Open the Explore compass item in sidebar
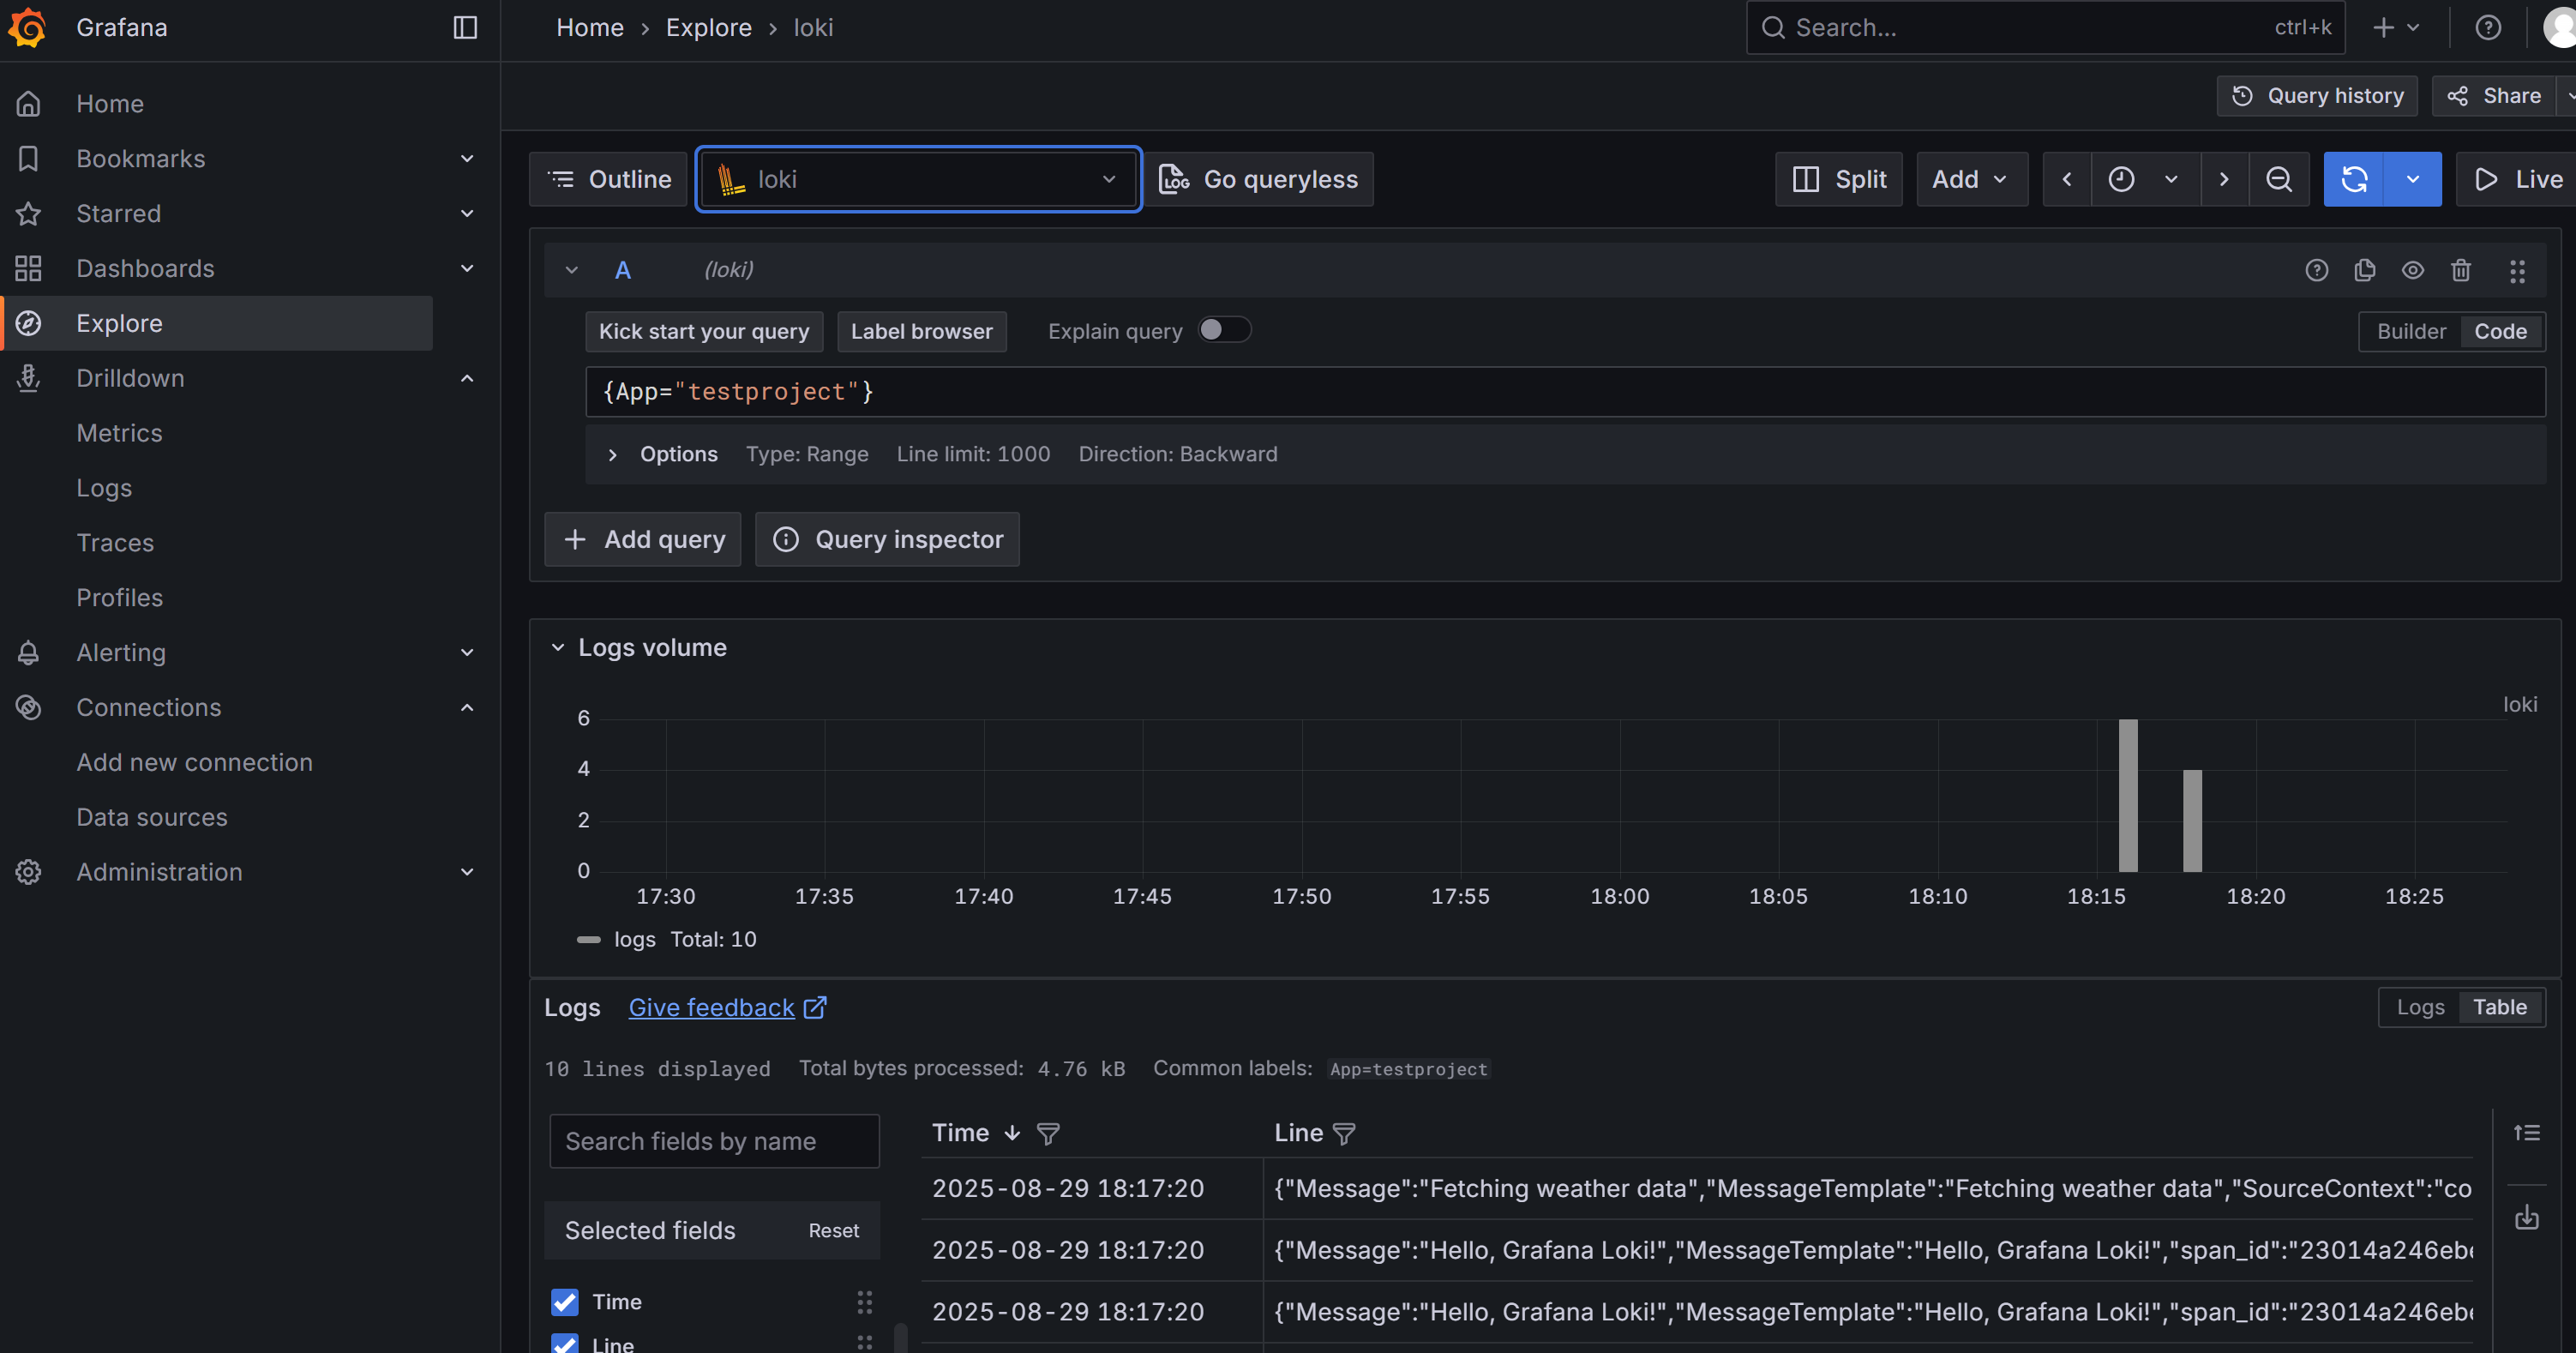 [x=218, y=323]
